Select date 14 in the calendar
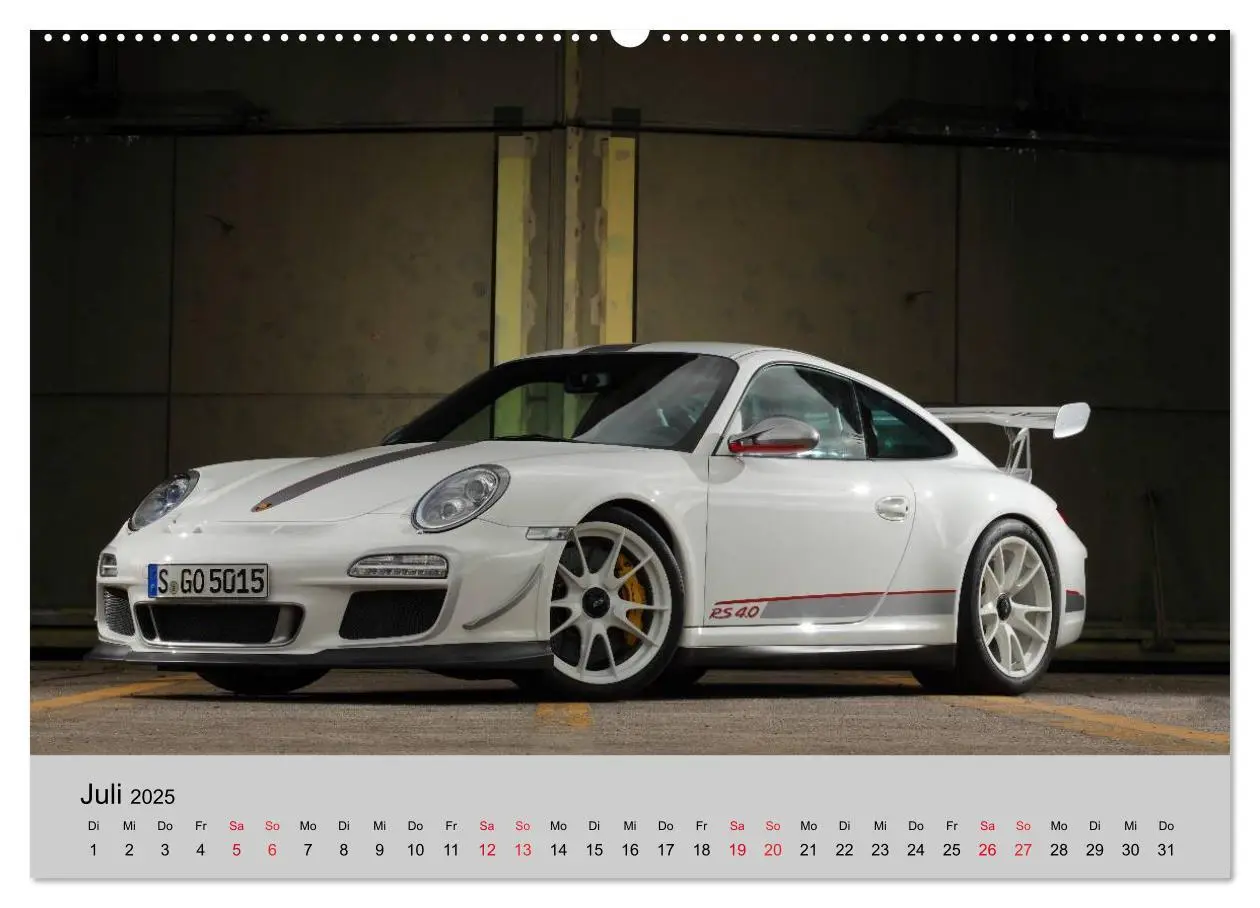The image size is (1260, 908). pos(558,850)
